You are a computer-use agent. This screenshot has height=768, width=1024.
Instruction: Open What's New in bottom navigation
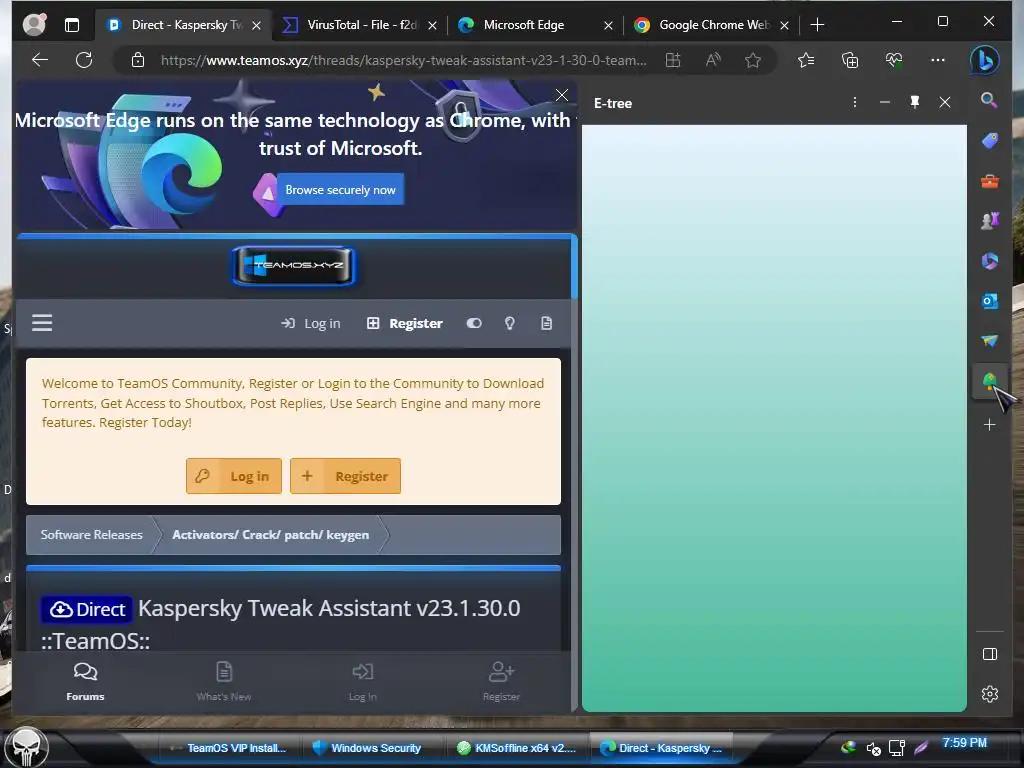(x=224, y=682)
